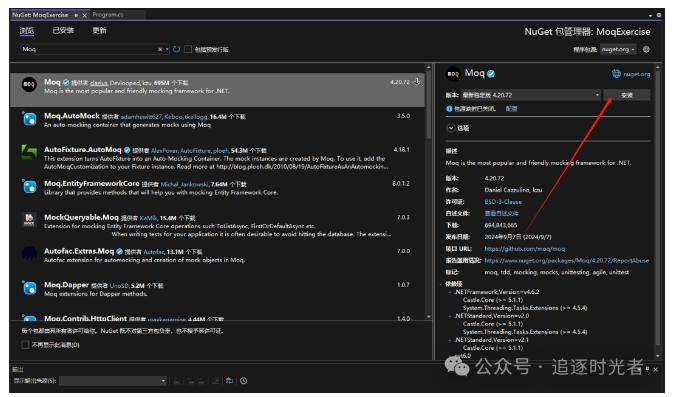Close the NuGet: MoqExercise tab
The height and width of the screenshot is (397, 678).
(84, 15)
